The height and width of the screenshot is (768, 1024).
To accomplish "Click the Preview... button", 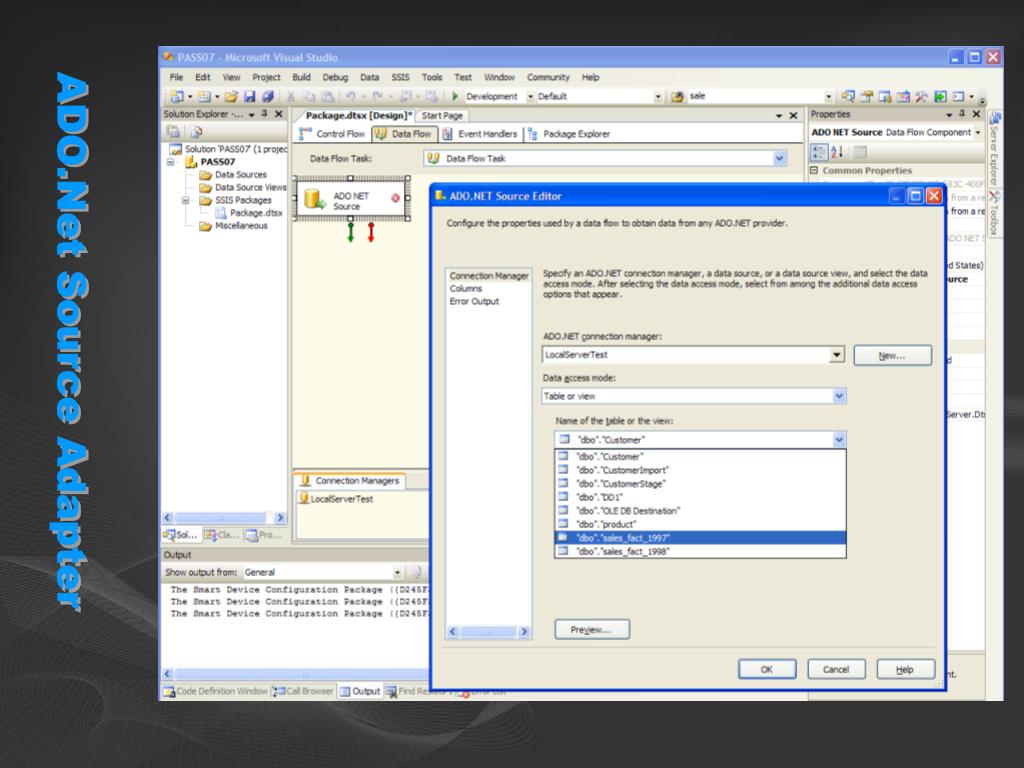I will (592, 630).
